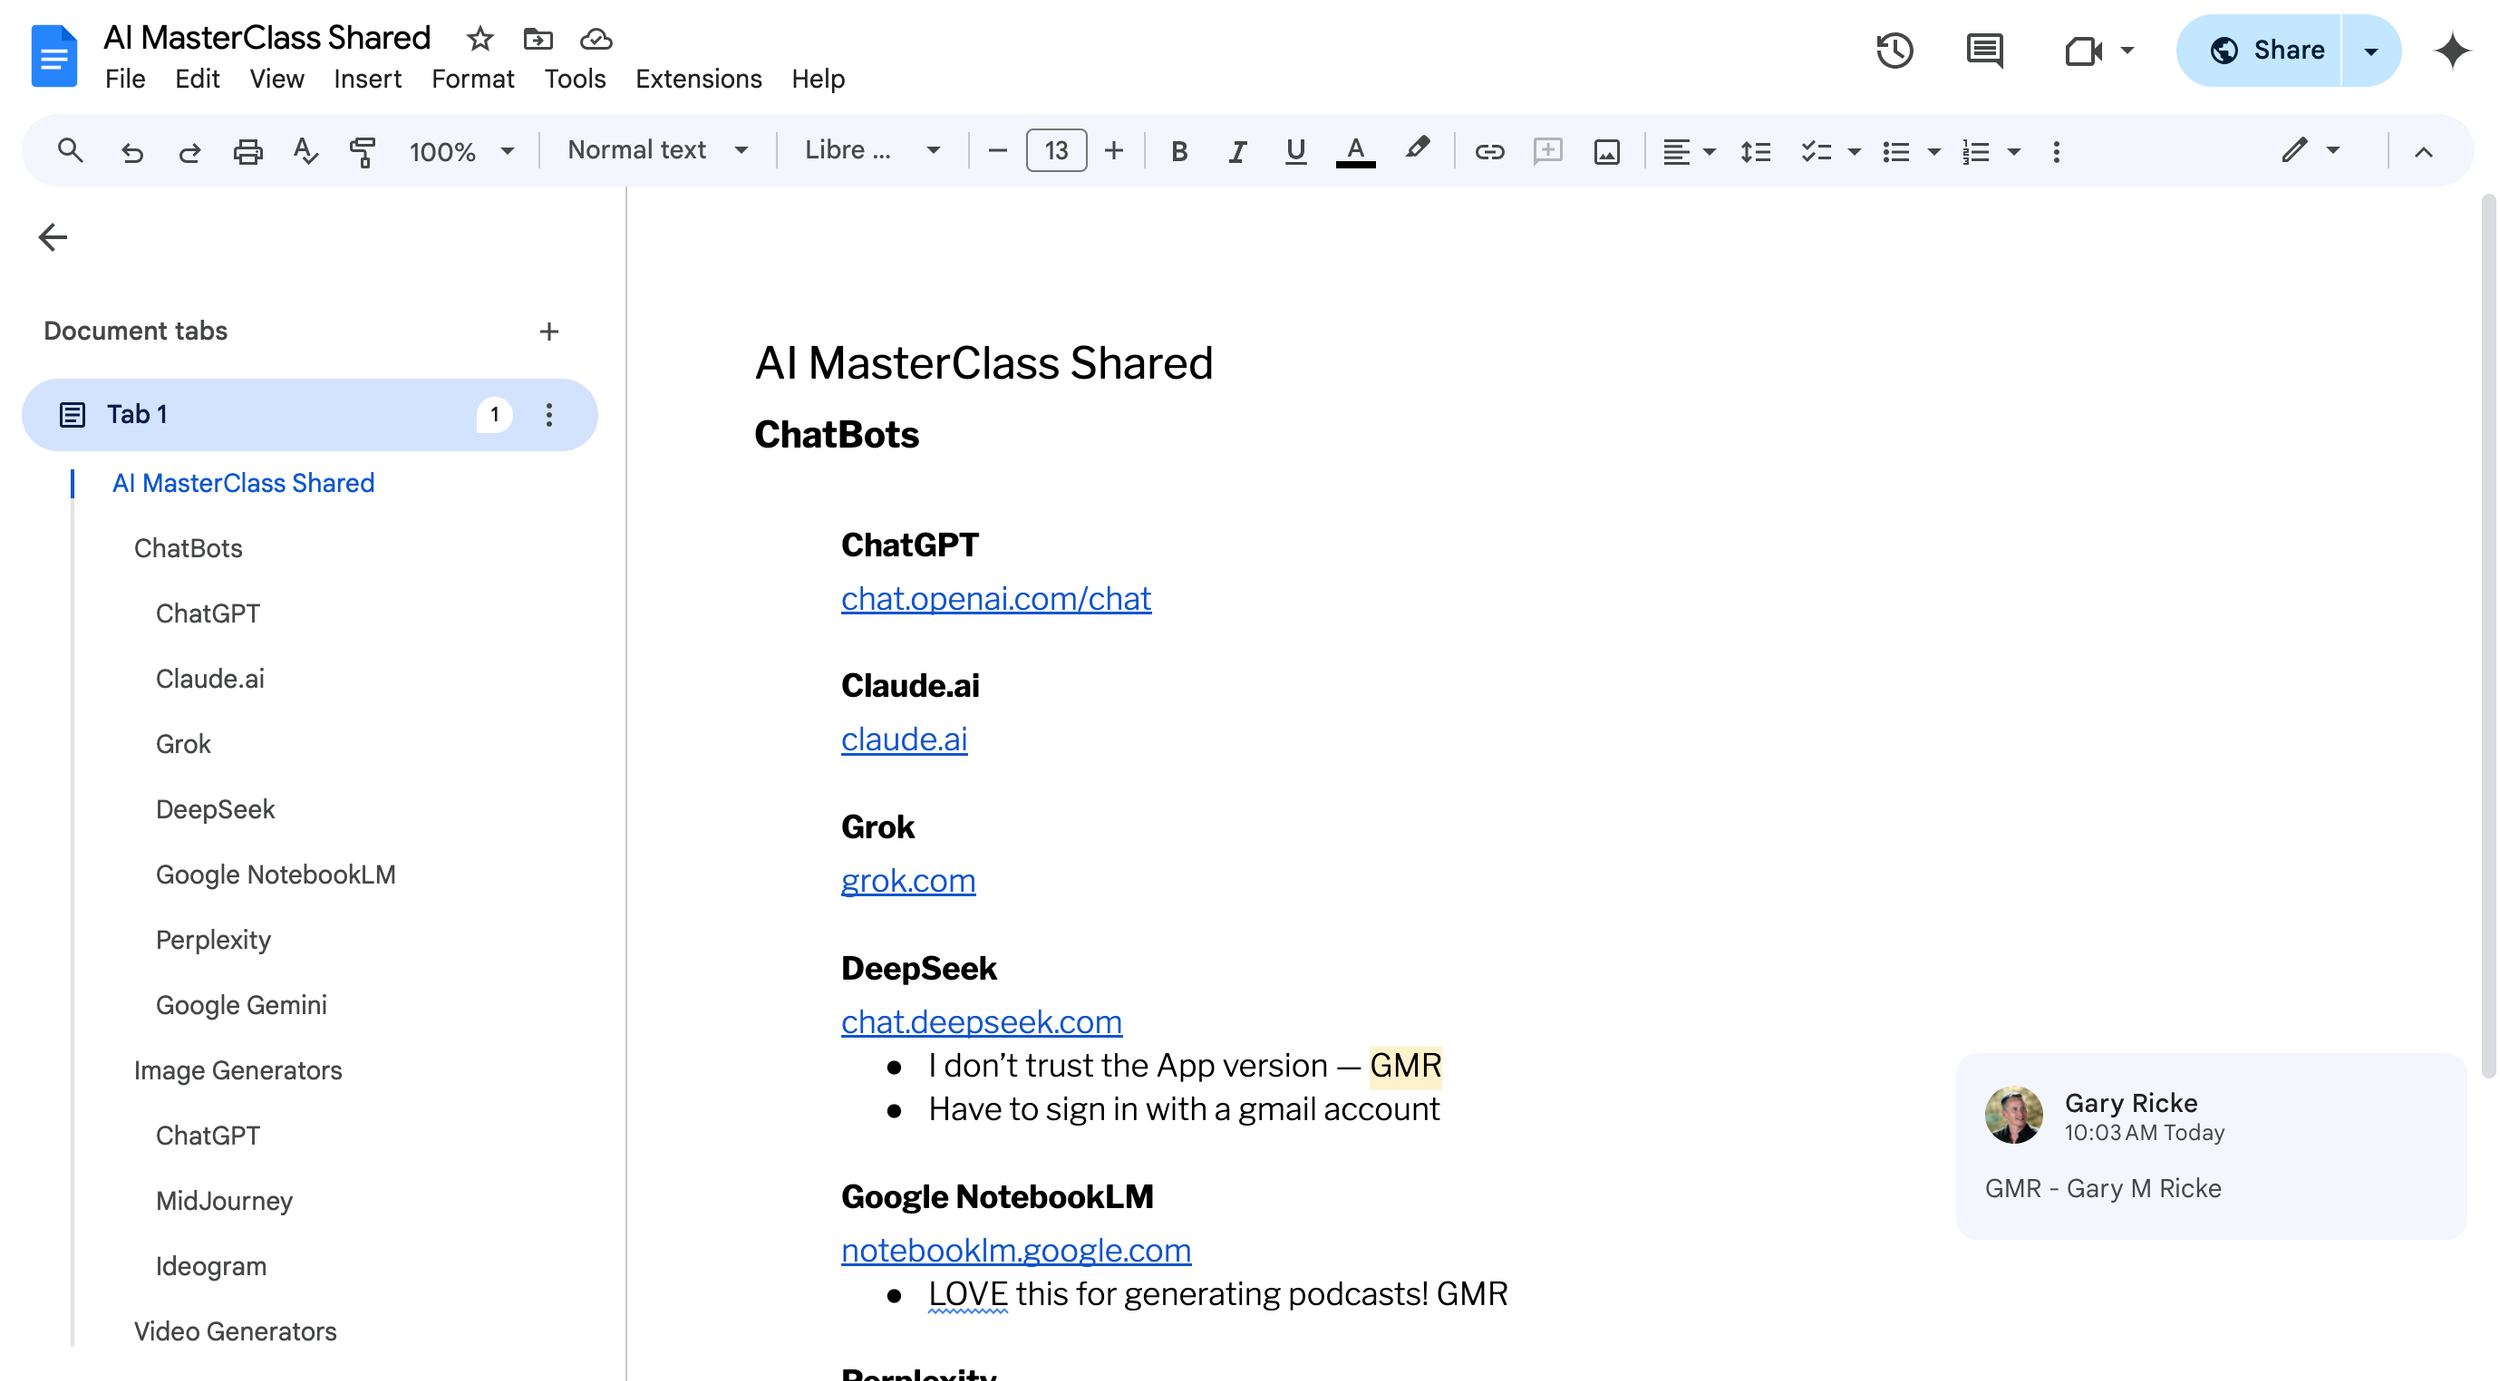Hide the menus with the up chevron
Image resolution: width=2500 pixels, height=1381 pixels.
click(x=2423, y=151)
